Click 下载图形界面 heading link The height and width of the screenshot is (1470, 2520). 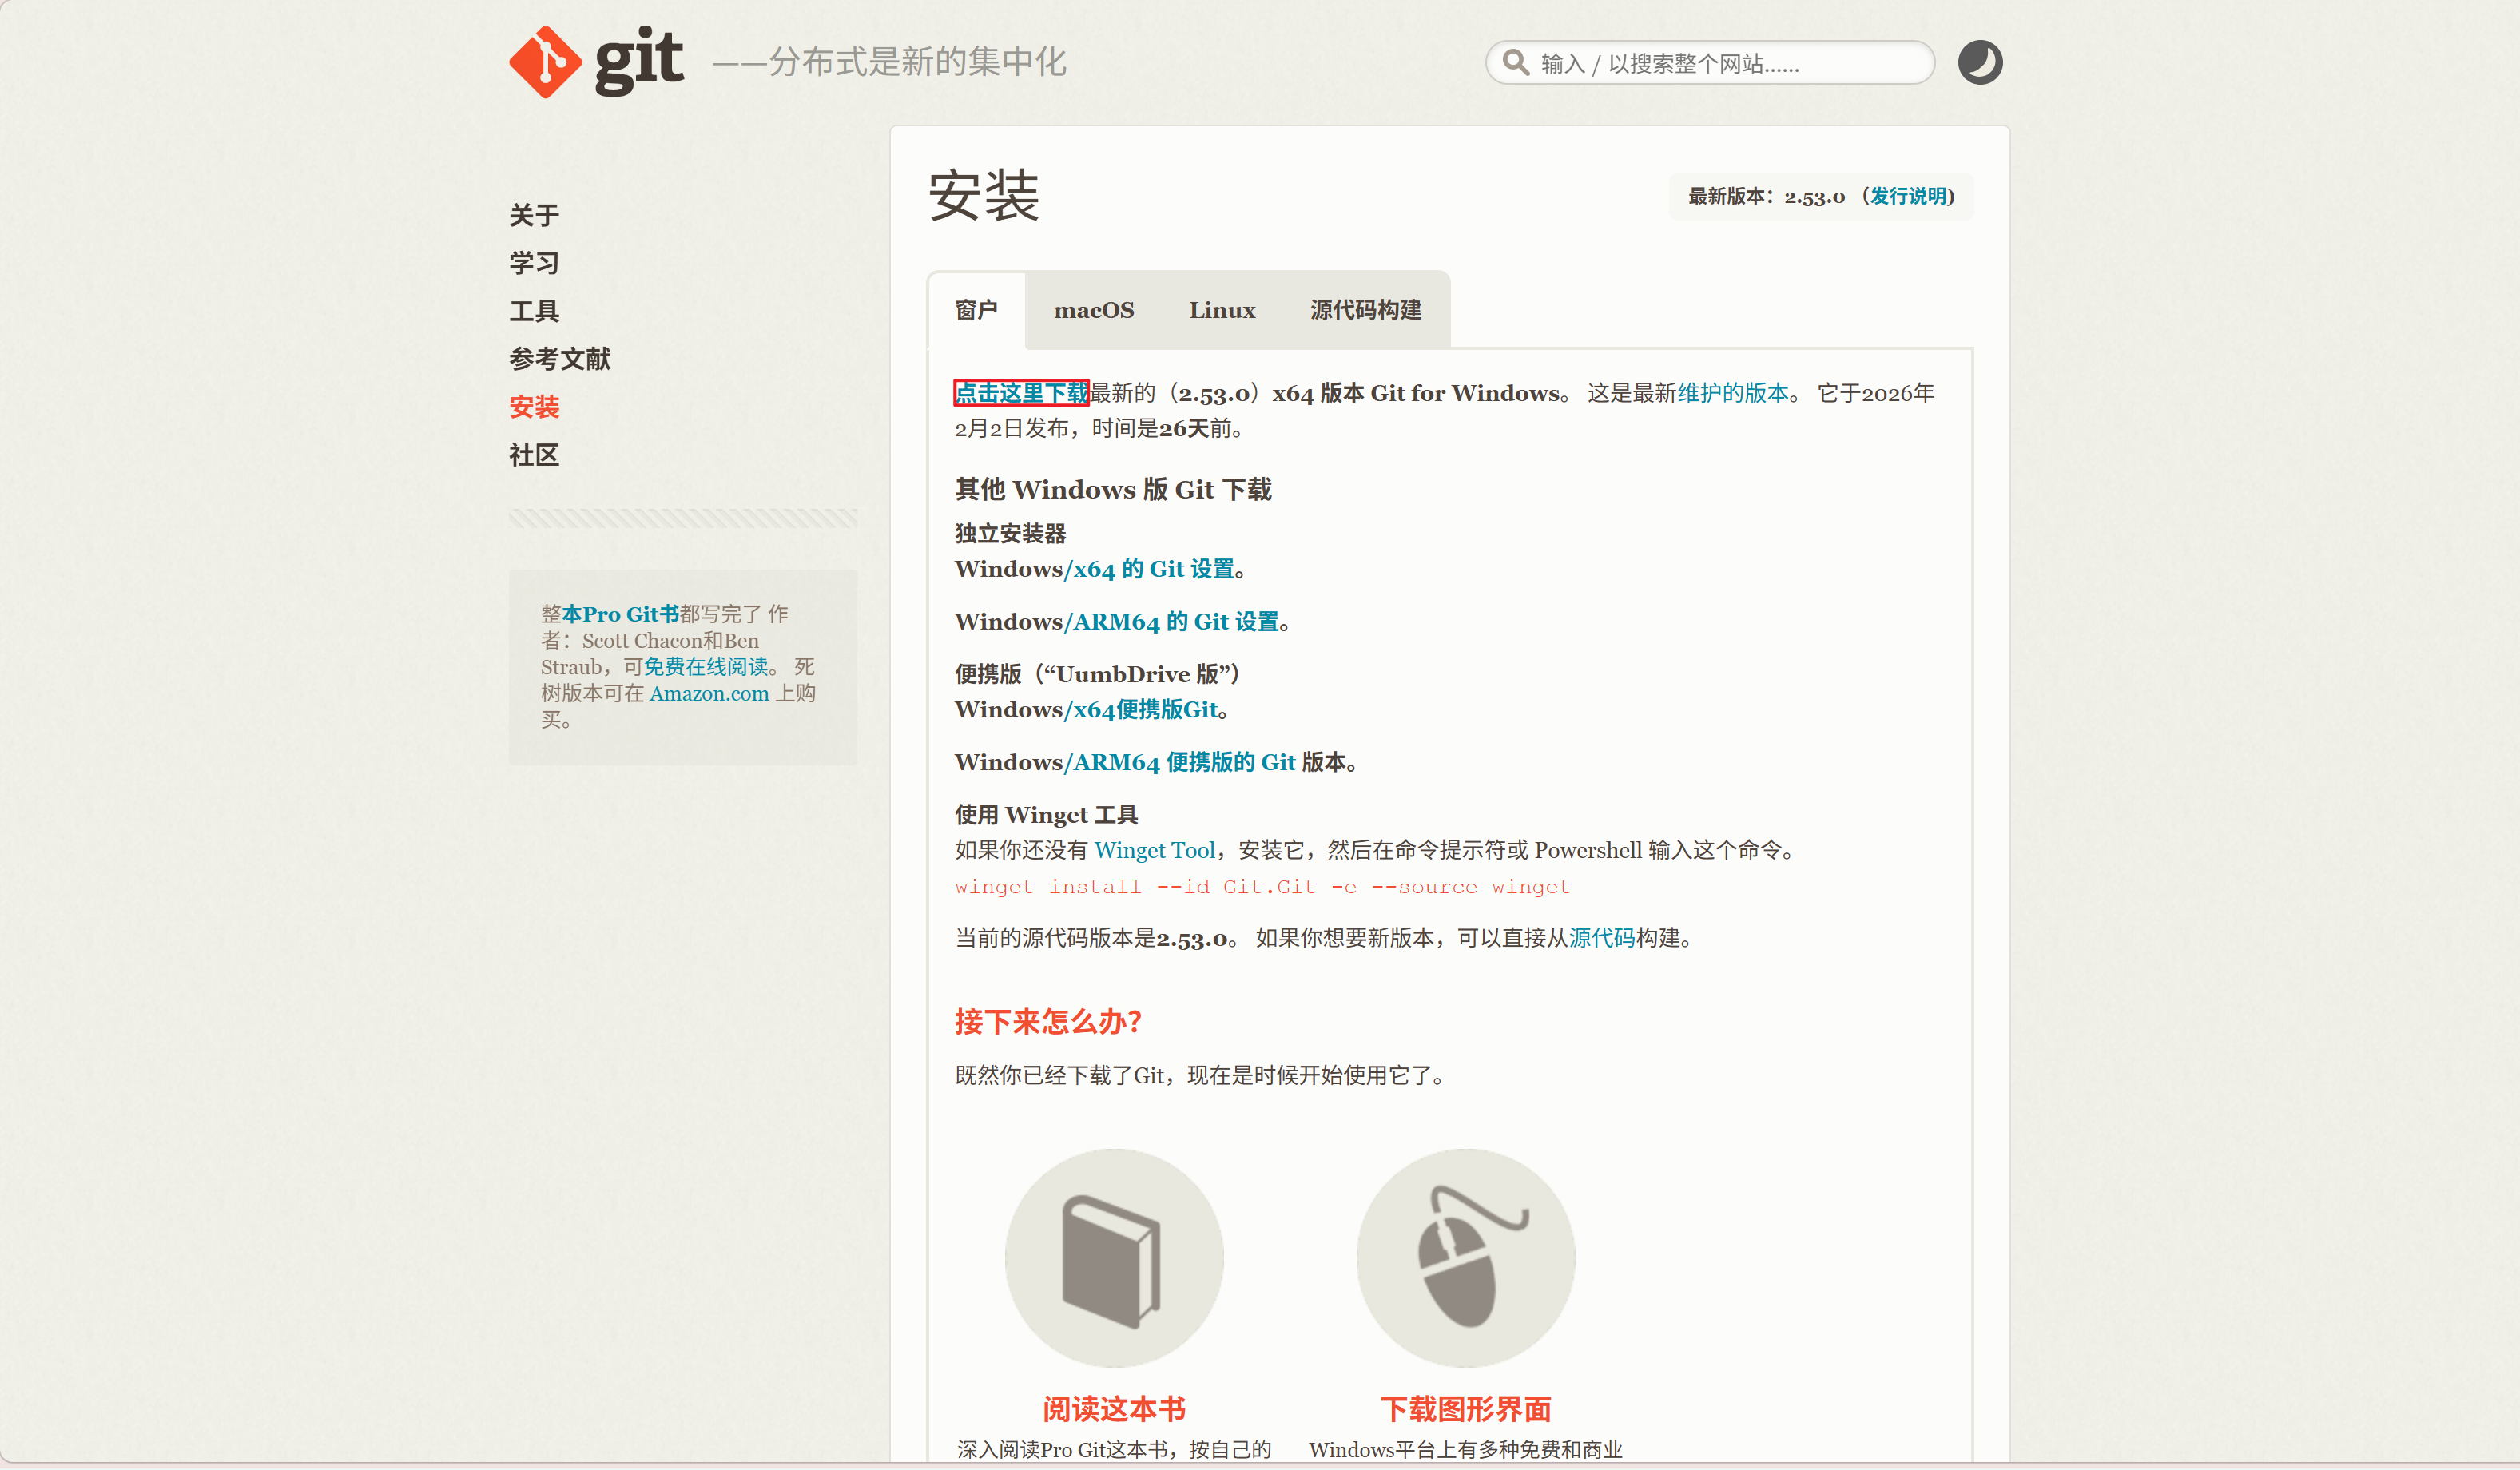point(1465,1409)
